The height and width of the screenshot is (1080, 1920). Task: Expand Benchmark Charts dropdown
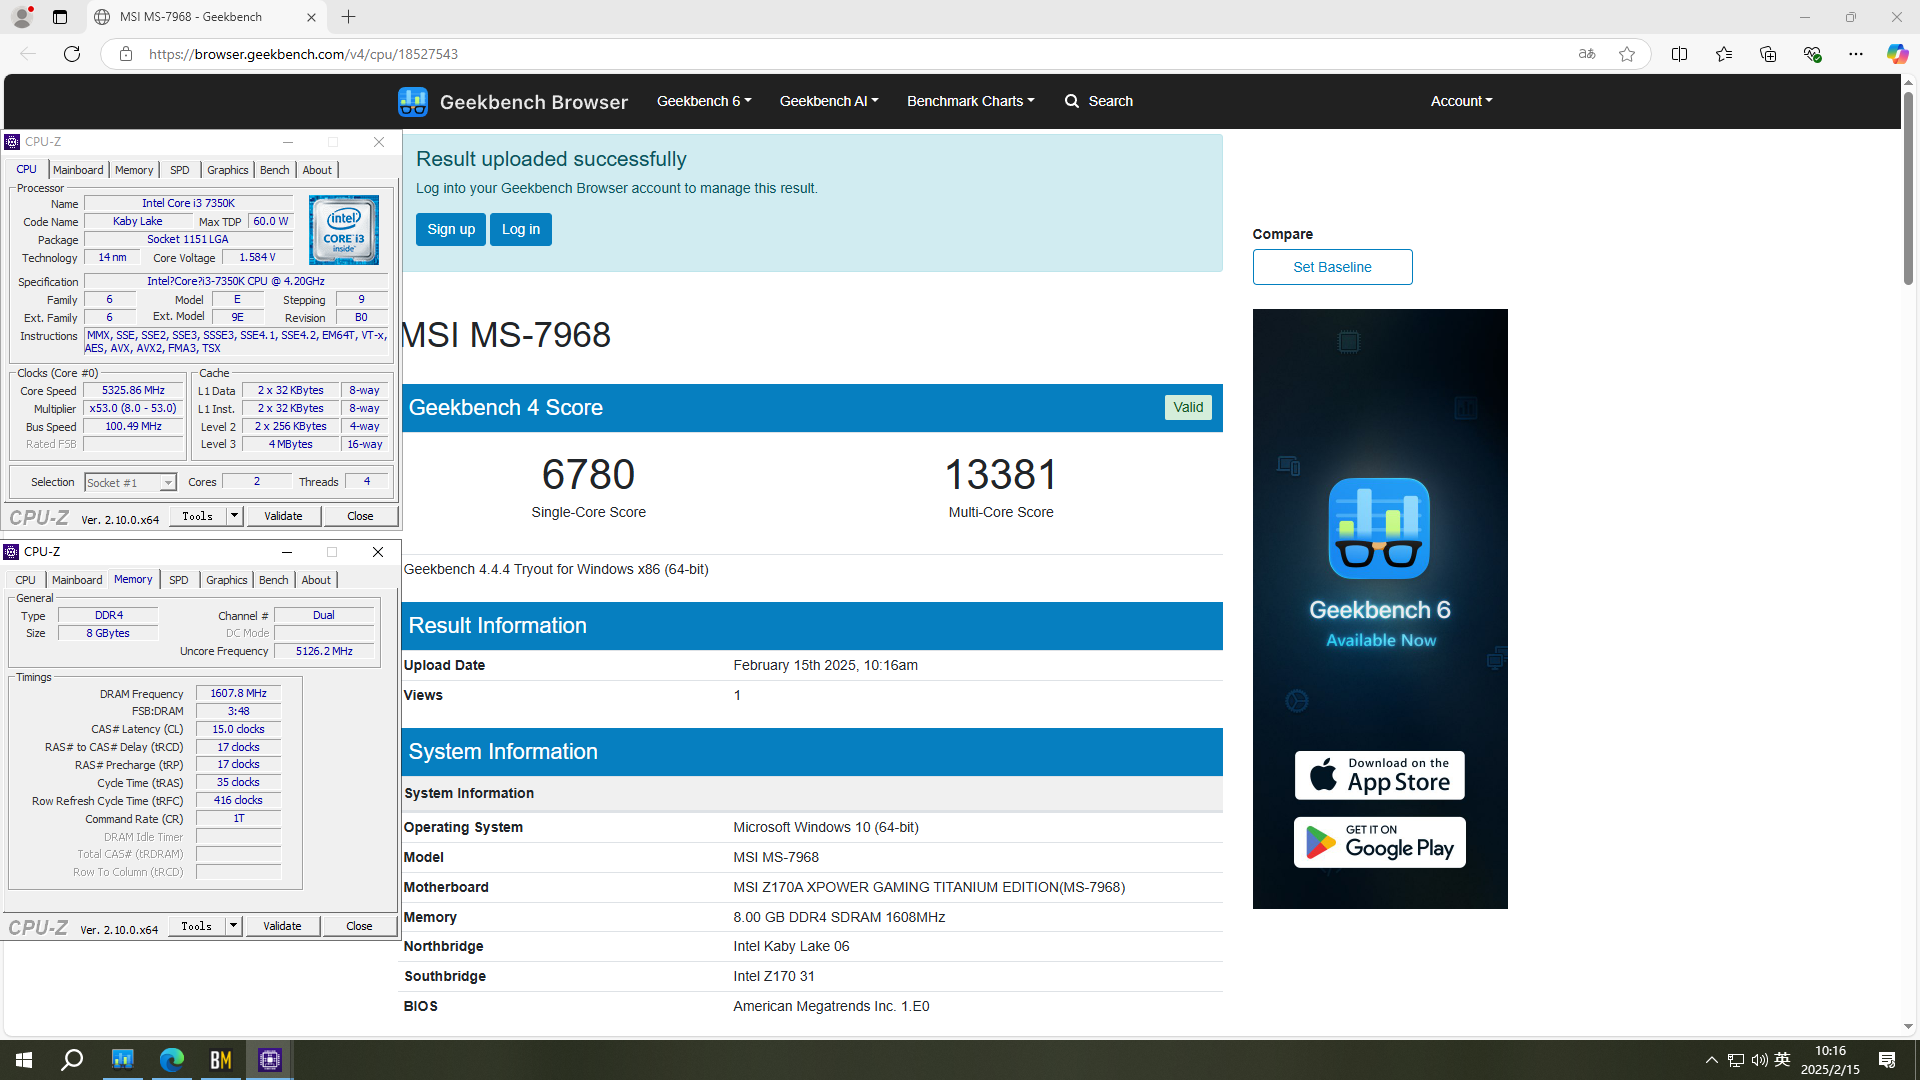pos(970,101)
